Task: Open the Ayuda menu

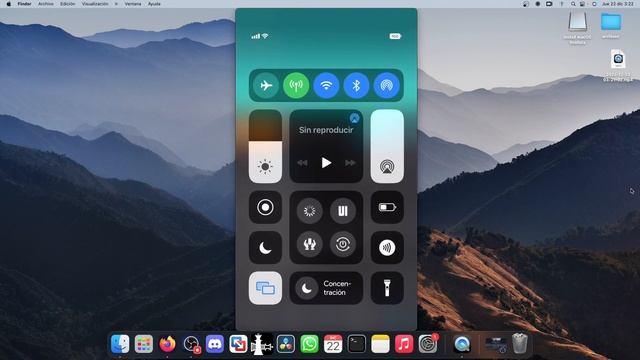Action: click(x=154, y=4)
